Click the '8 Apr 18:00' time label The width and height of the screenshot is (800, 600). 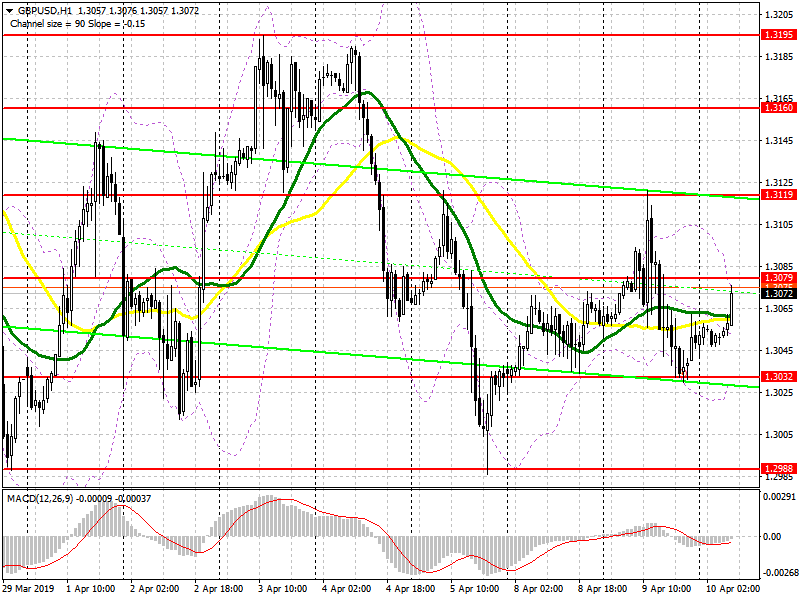tap(603, 589)
